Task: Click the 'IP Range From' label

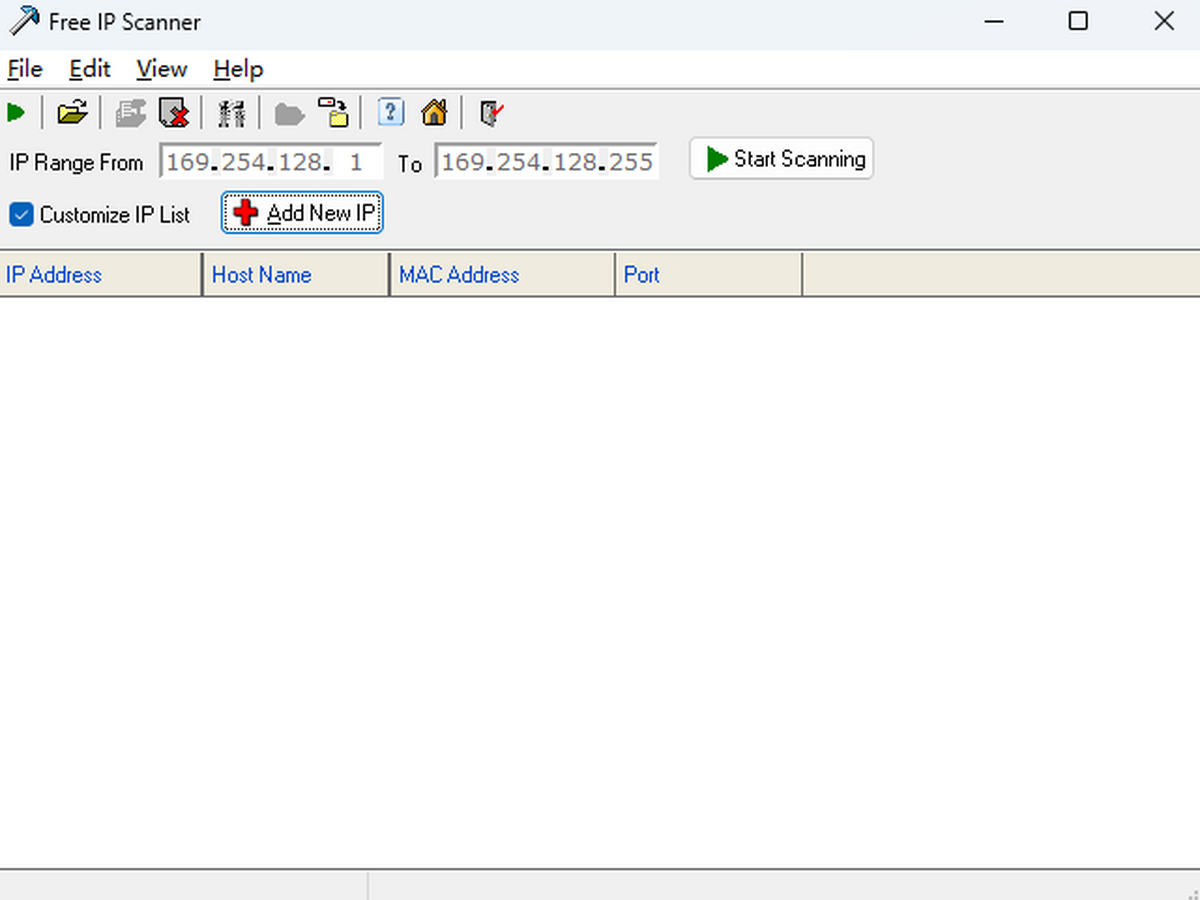Action: click(x=76, y=162)
